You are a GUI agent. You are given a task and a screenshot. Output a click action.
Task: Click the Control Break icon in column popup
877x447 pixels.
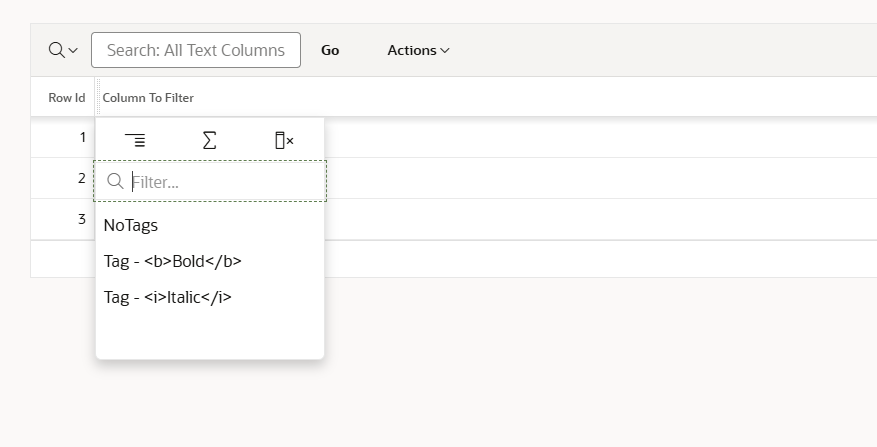[x=135, y=141]
